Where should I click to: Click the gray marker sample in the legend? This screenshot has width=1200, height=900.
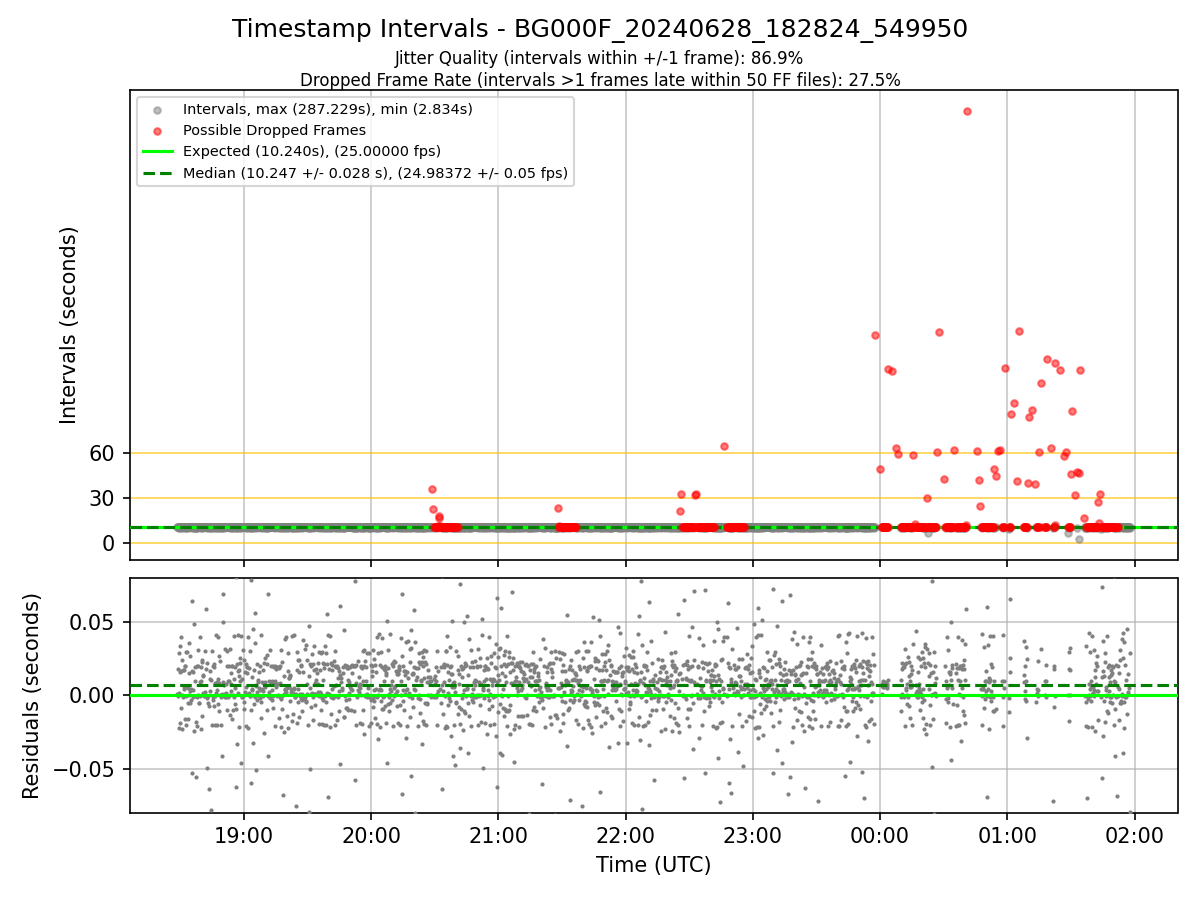[x=157, y=109]
